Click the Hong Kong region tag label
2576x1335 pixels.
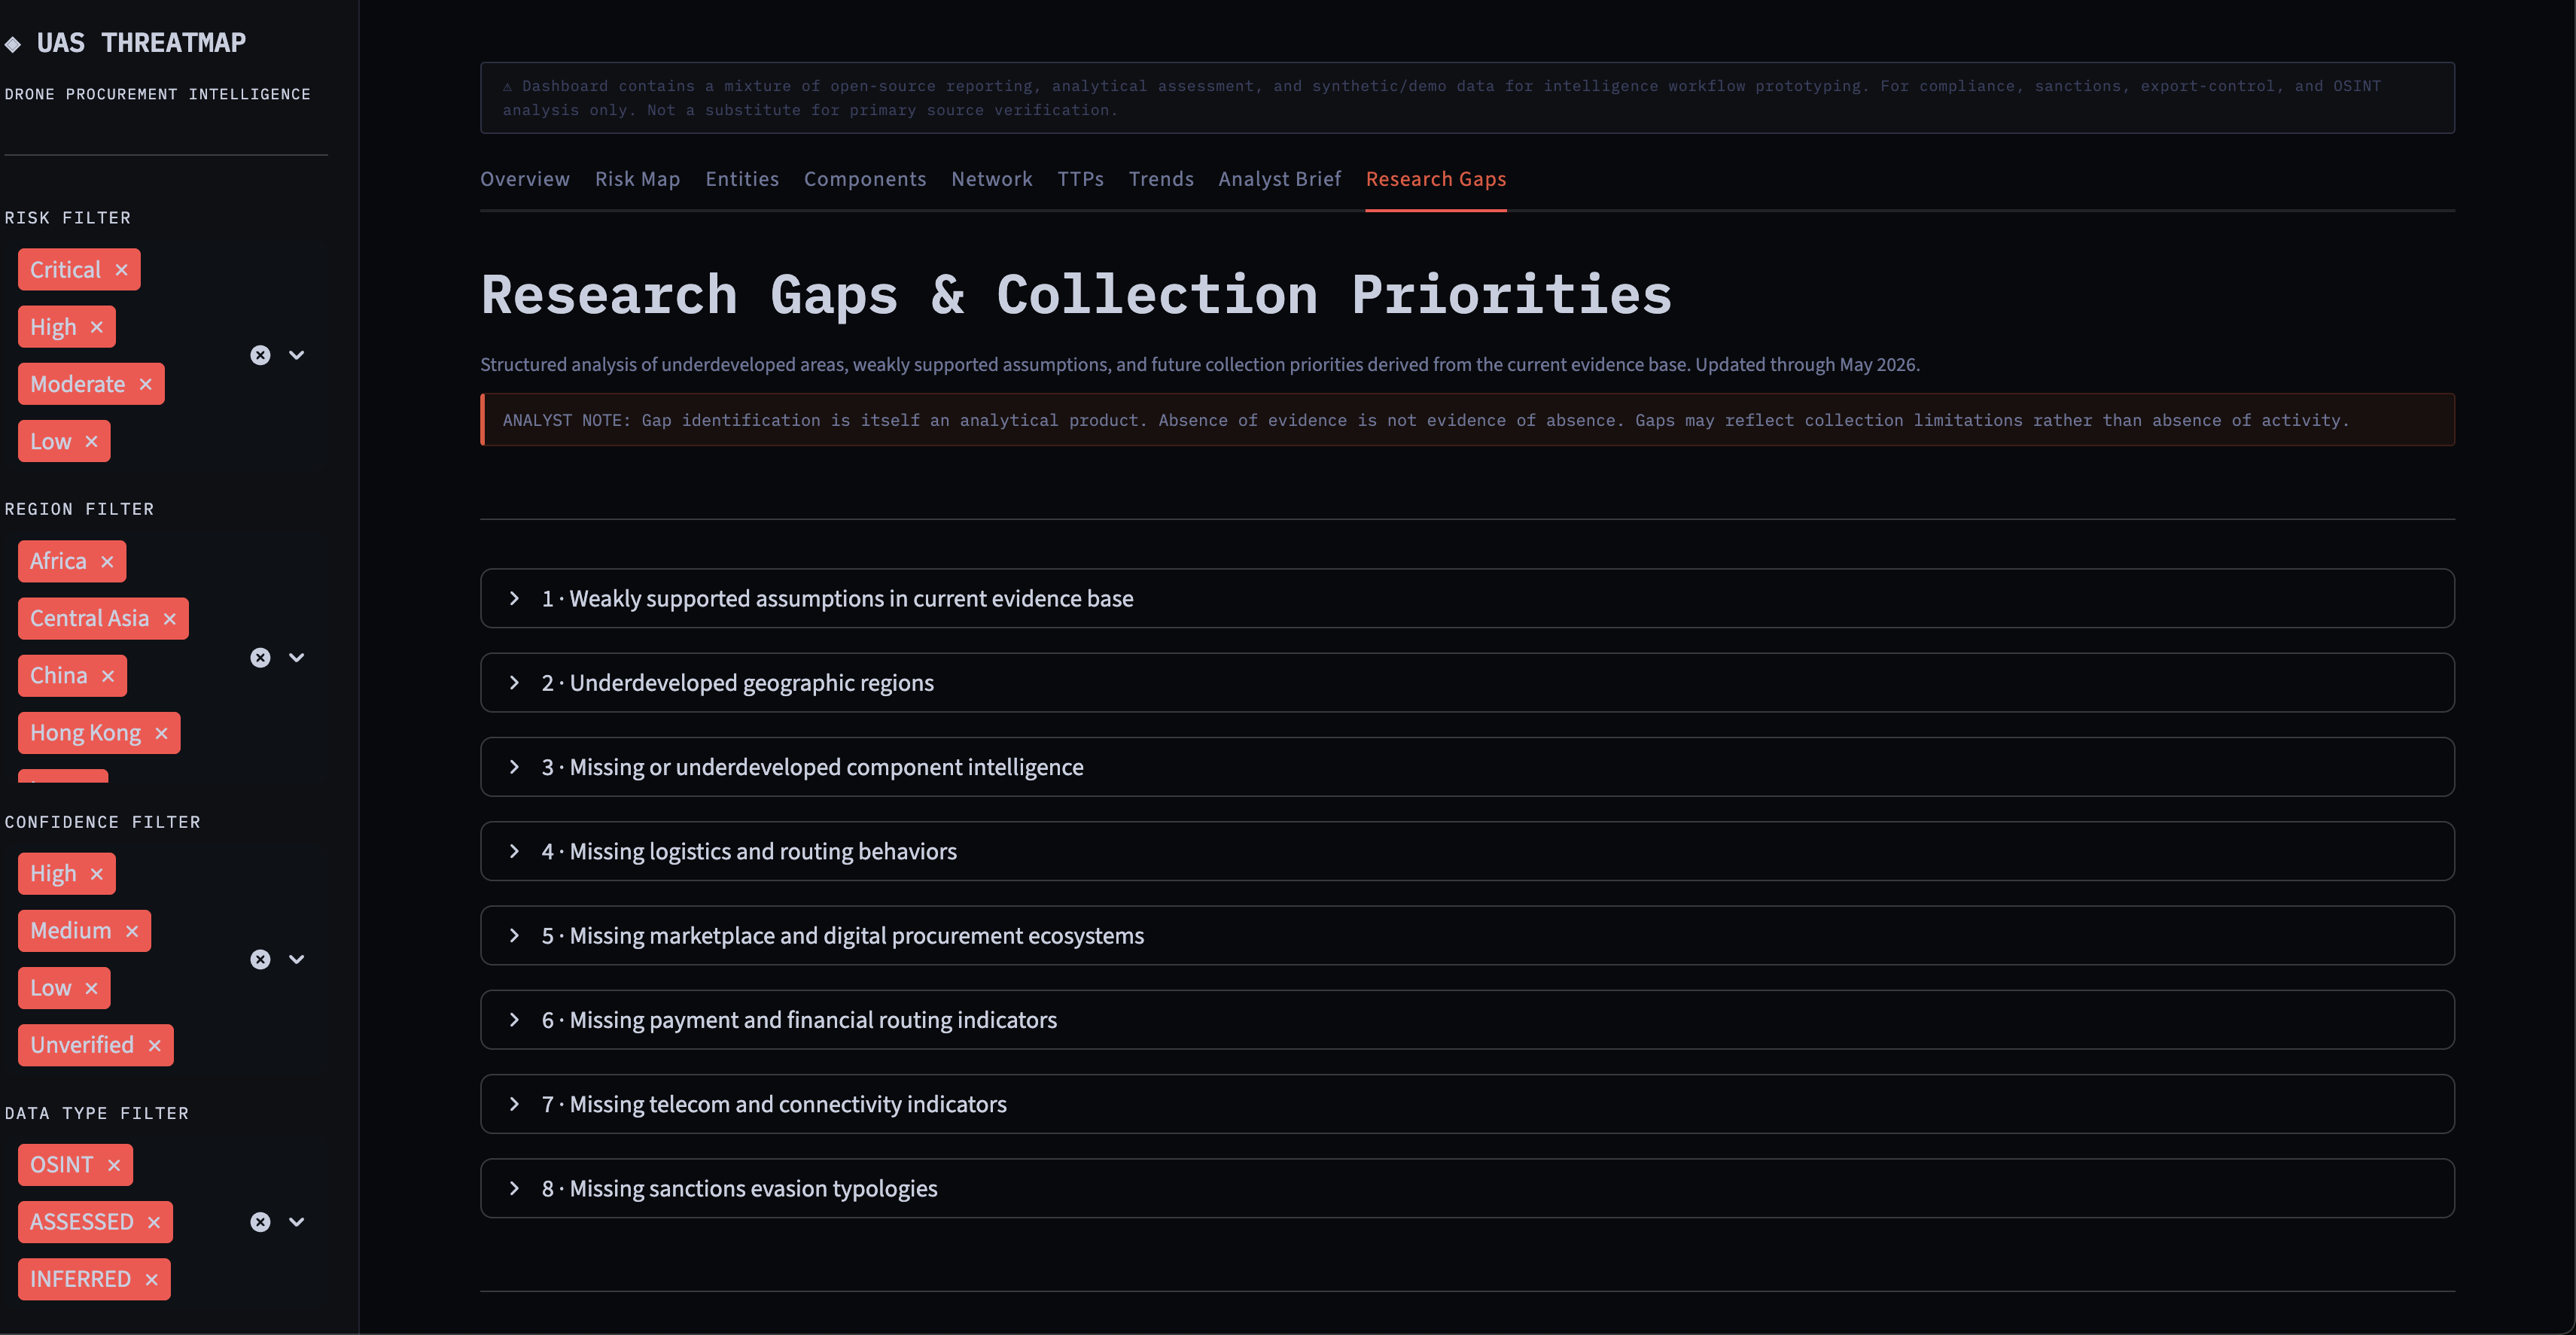point(86,733)
